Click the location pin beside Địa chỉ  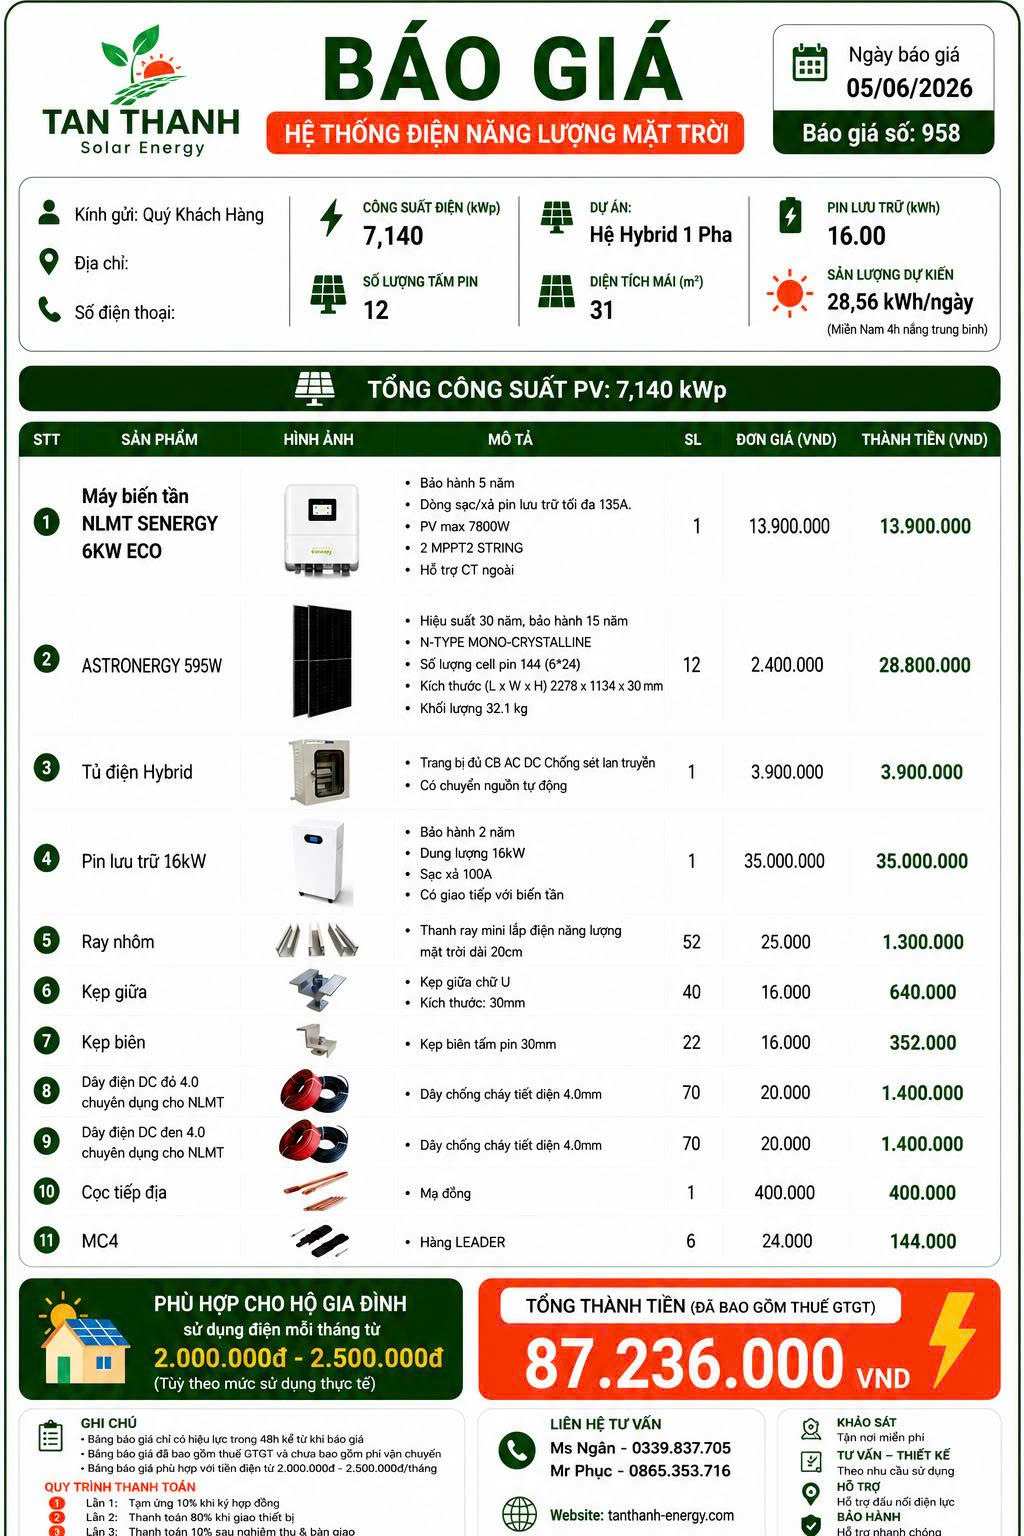pyautogui.click(x=48, y=262)
